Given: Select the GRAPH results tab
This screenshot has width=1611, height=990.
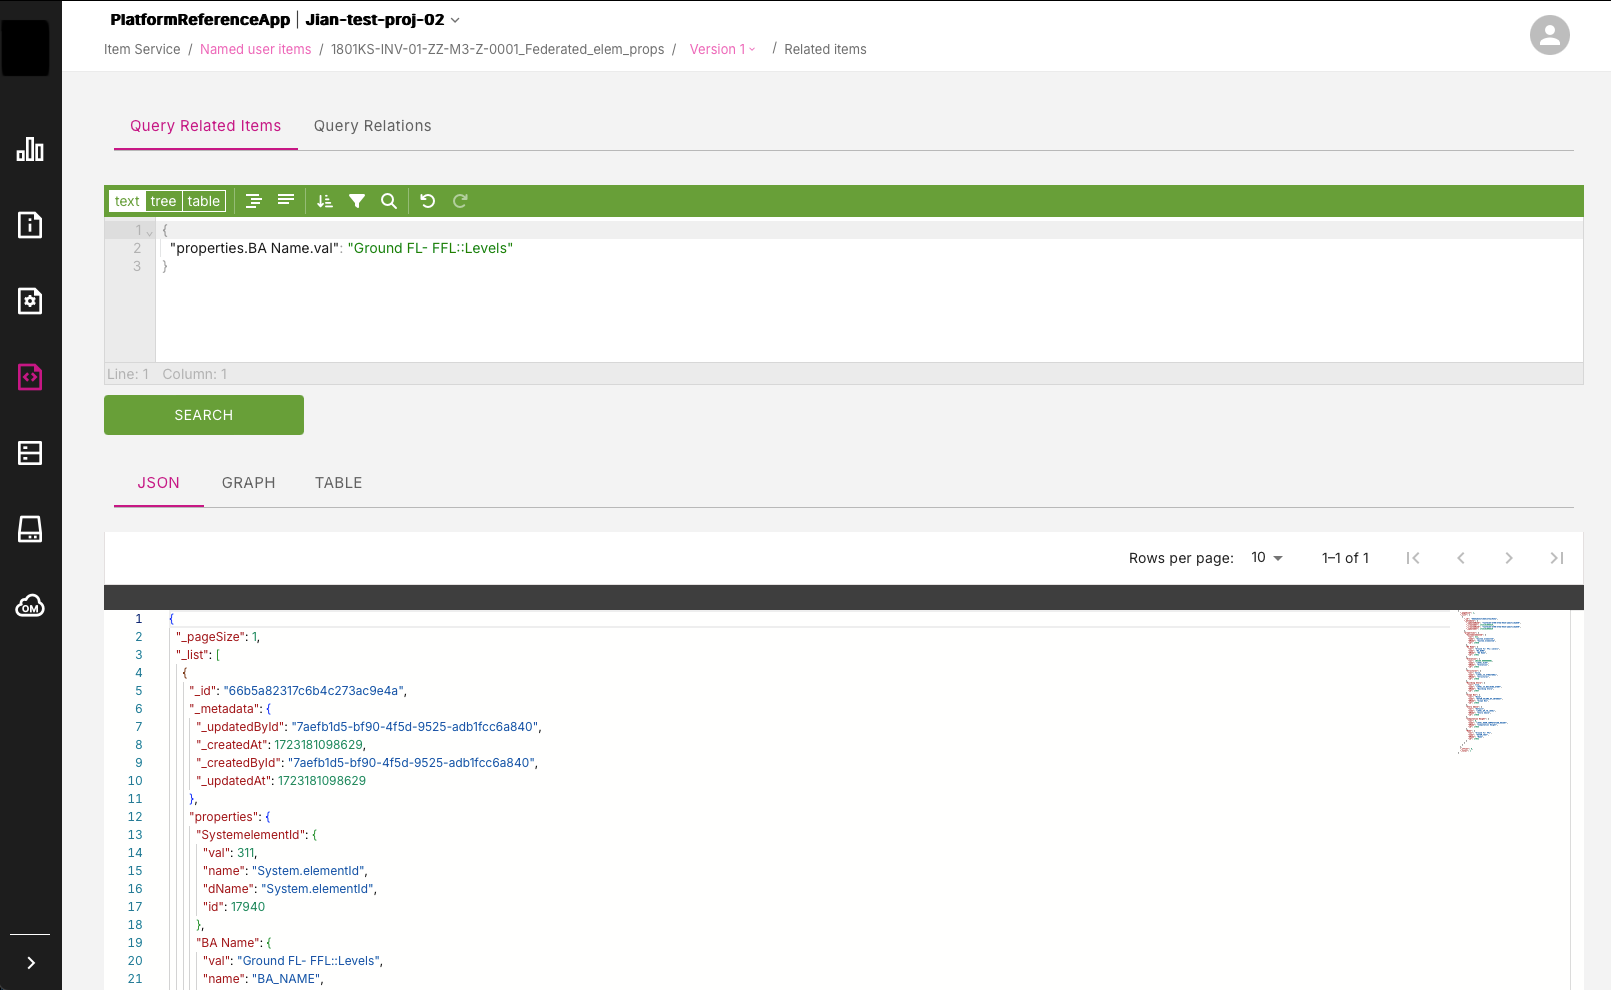Looking at the screenshot, I should click(248, 483).
